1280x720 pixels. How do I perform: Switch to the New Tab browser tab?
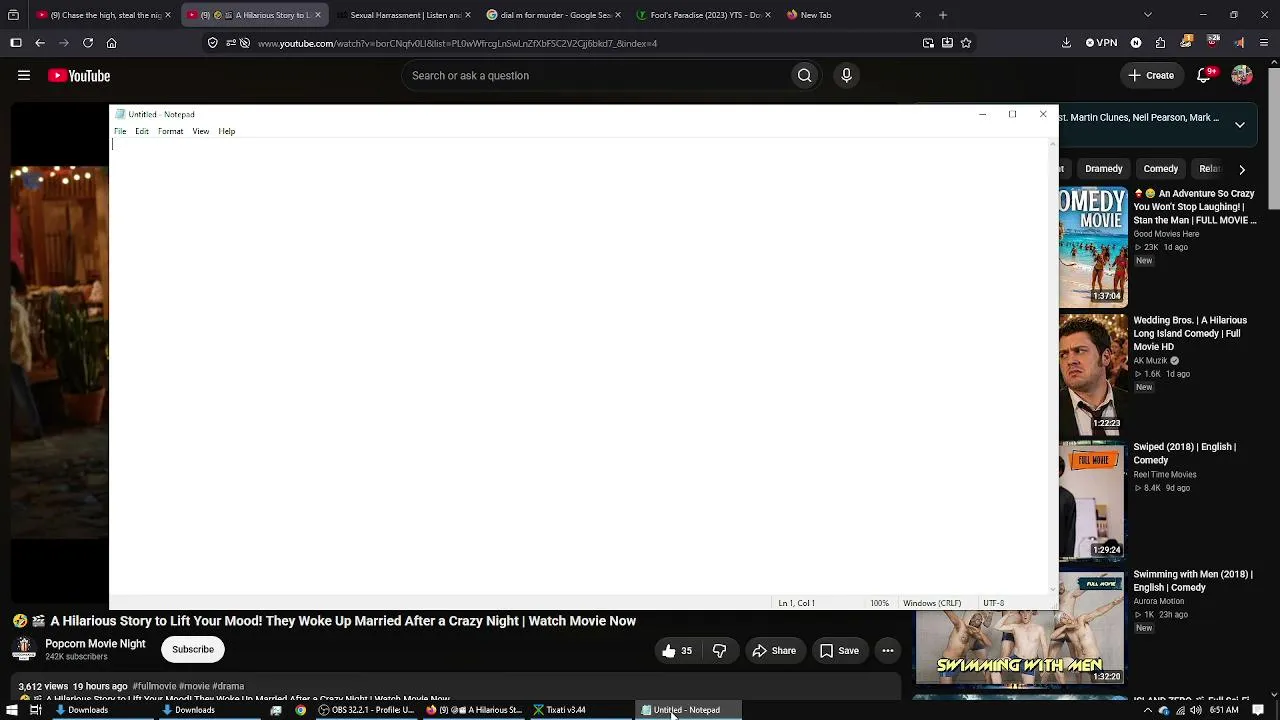click(853, 15)
